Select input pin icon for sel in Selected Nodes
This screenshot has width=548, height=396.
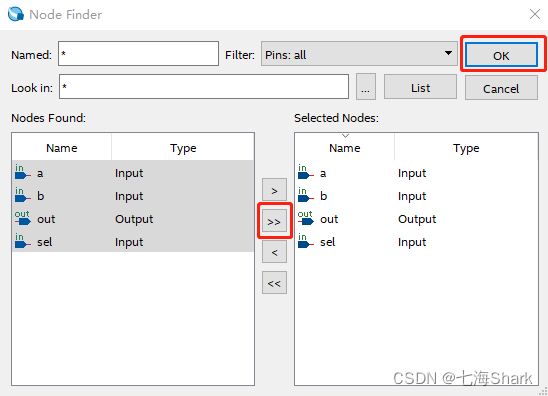coord(305,241)
